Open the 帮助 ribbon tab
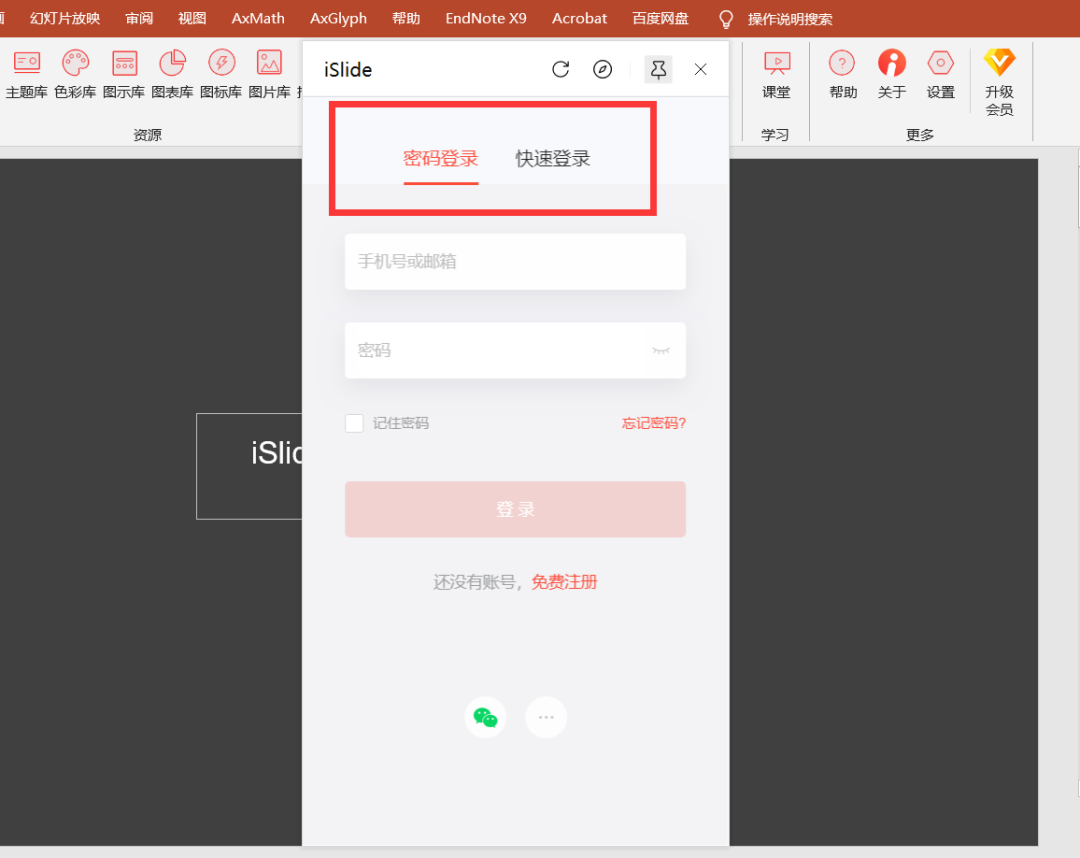The height and width of the screenshot is (858, 1080). 406,19
